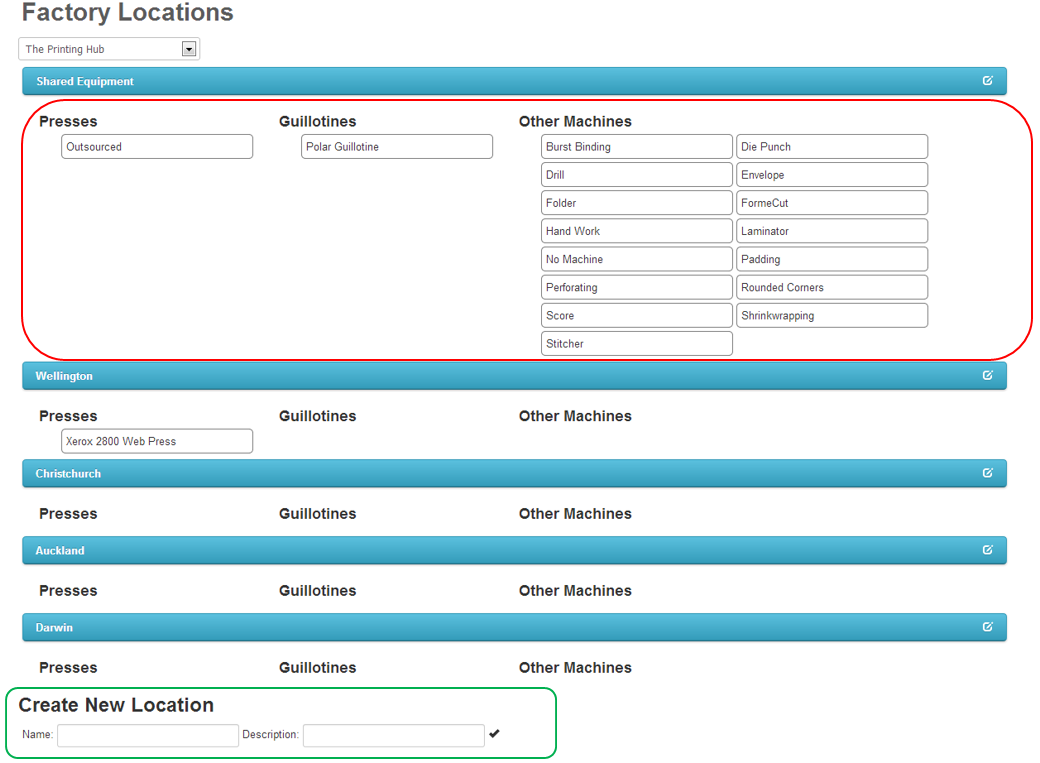Select the Polar Guillotine machine
Screen dimensions: 1040x763
(397, 147)
